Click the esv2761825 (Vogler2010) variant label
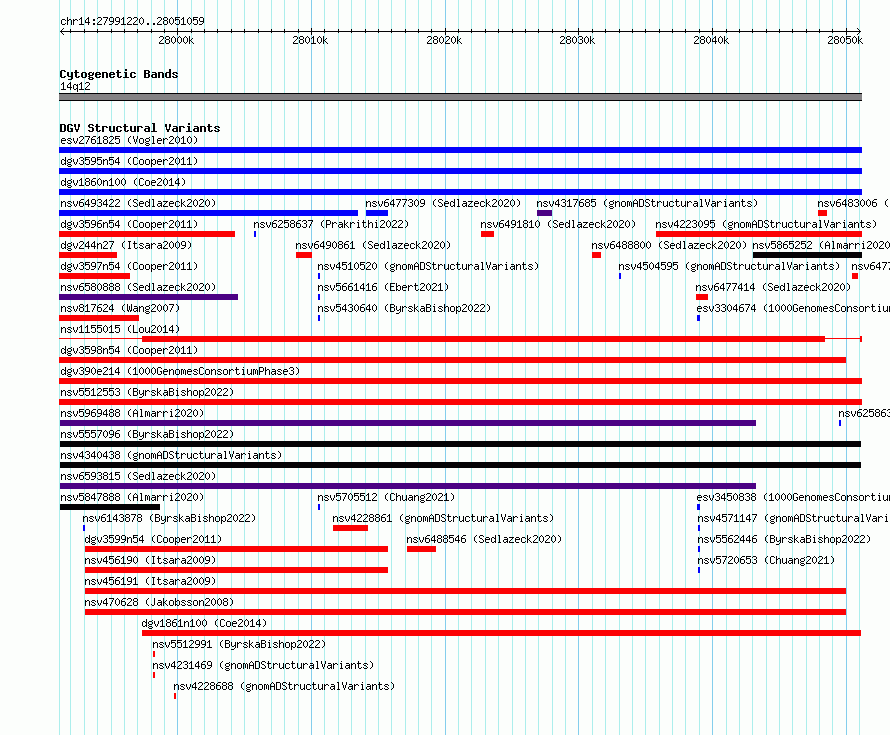 [x=129, y=140]
